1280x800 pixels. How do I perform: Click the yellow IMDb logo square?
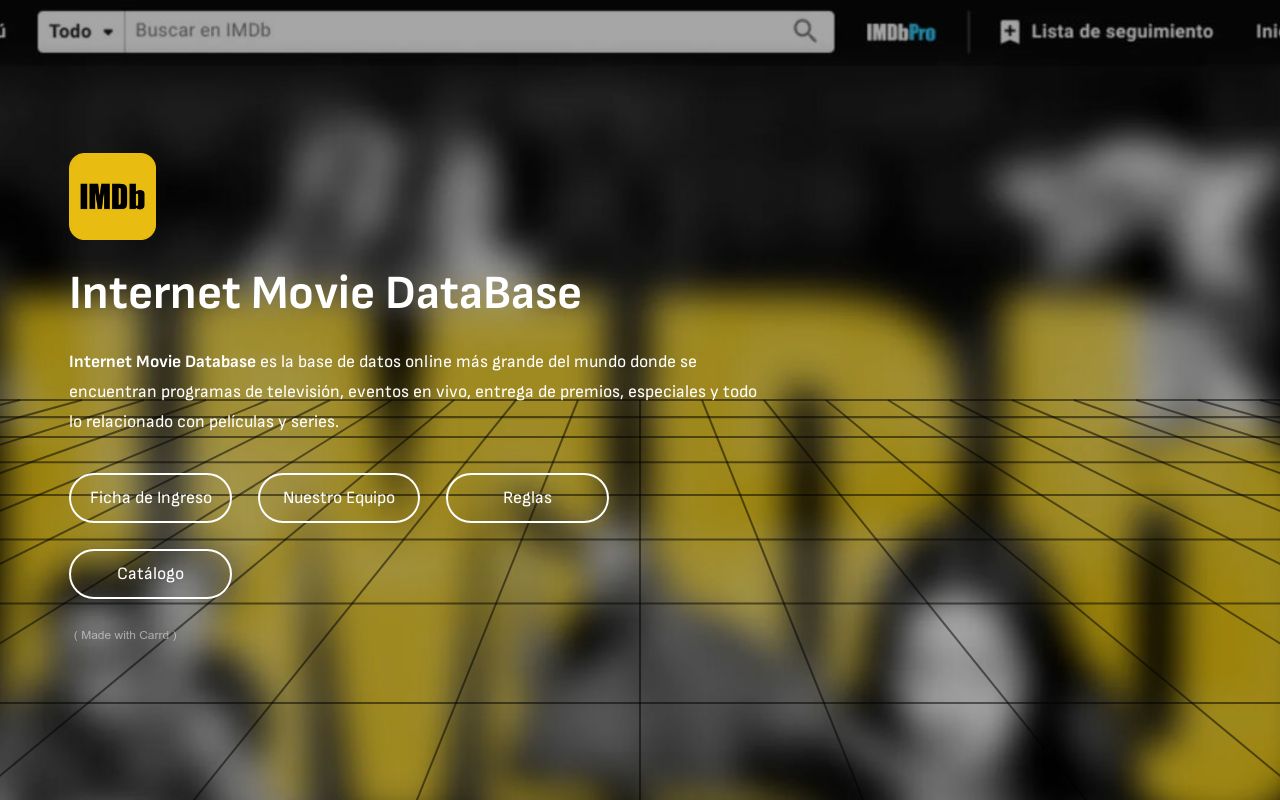pos(112,196)
